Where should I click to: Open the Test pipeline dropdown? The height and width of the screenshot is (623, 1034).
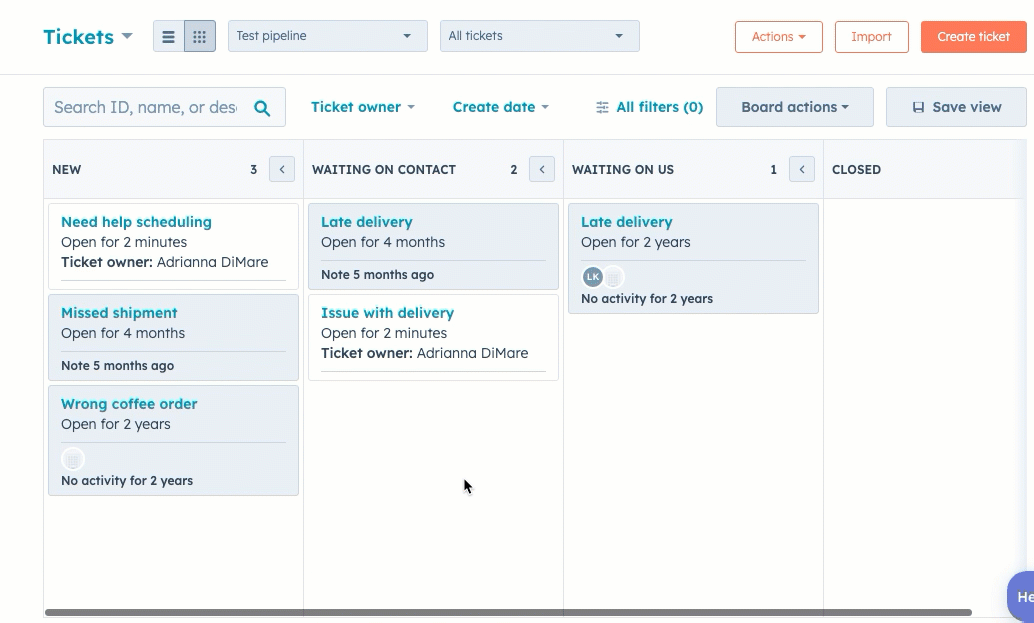328,36
